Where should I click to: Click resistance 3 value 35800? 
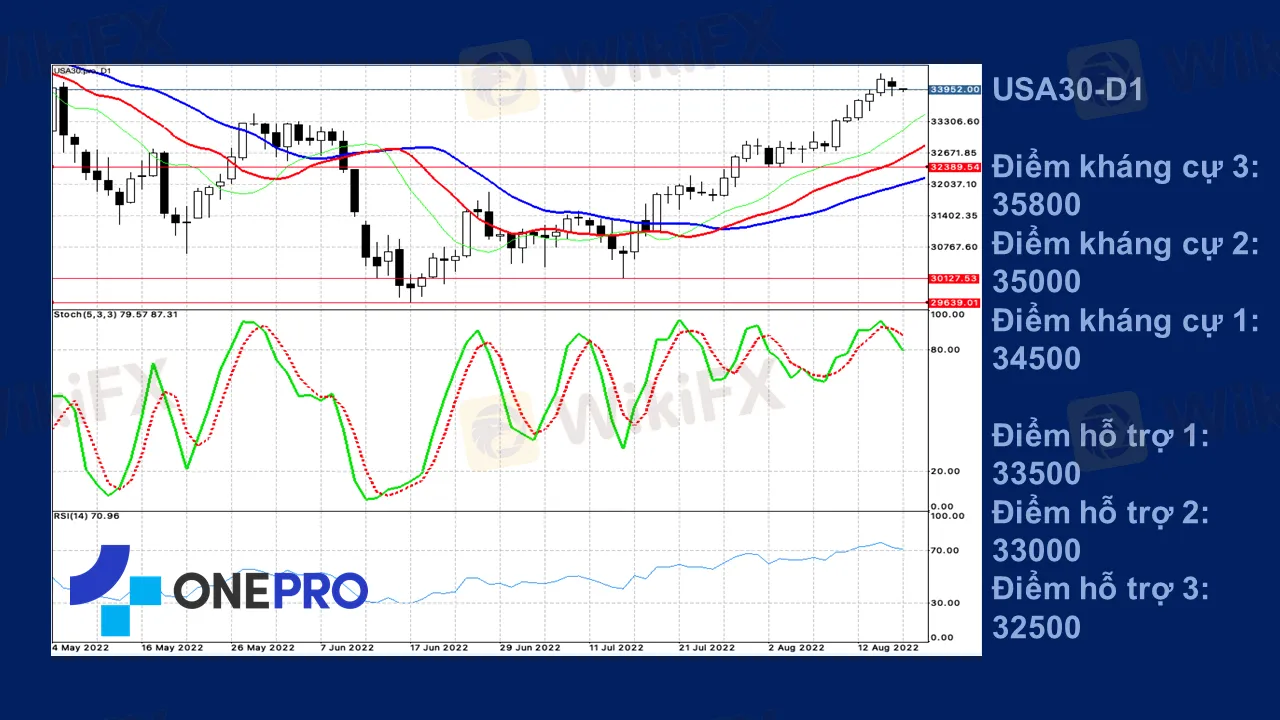(1036, 204)
